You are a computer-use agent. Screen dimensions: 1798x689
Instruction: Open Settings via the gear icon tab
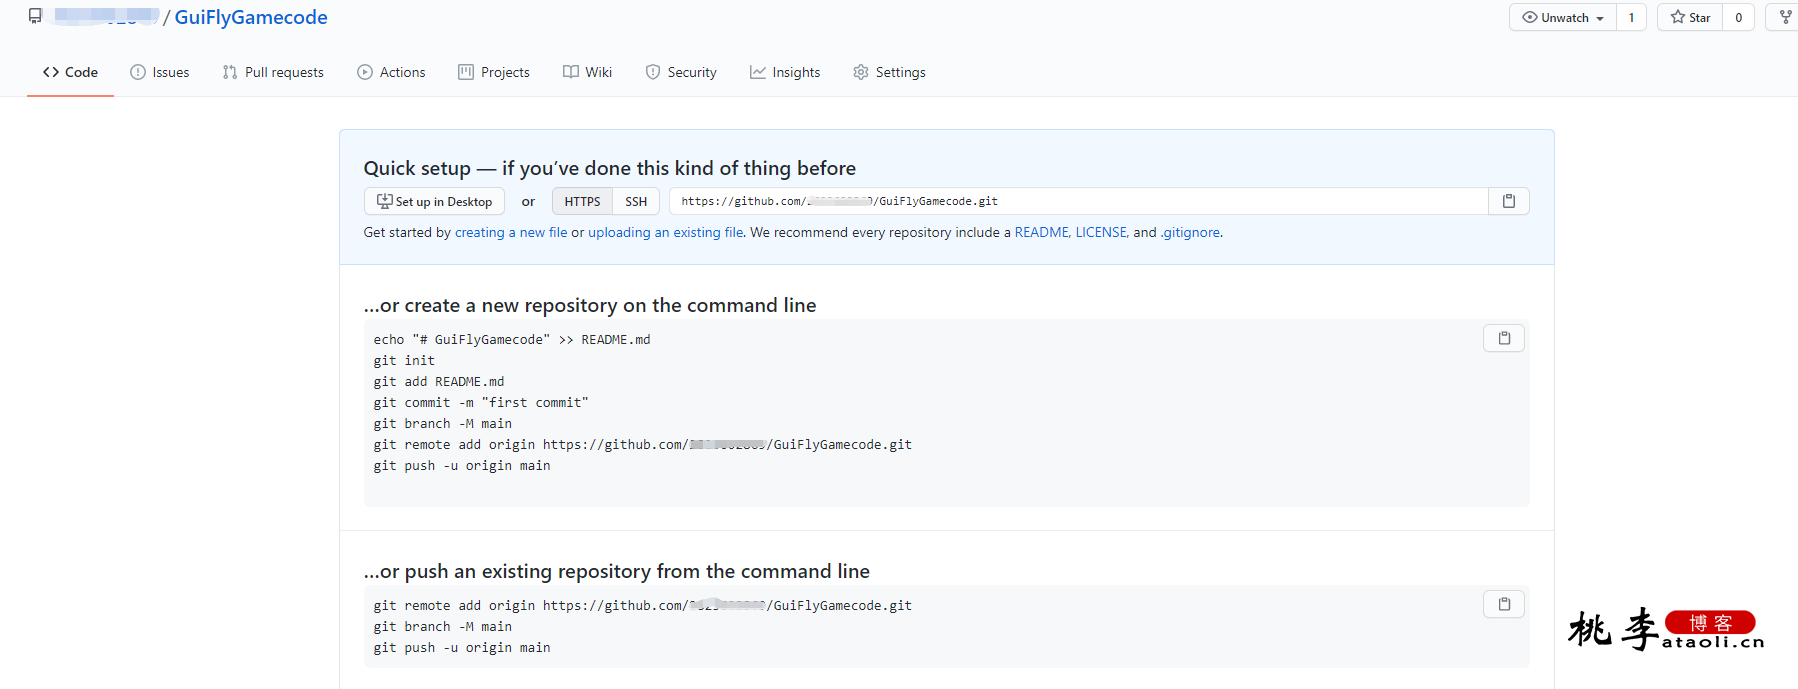[x=889, y=72]
